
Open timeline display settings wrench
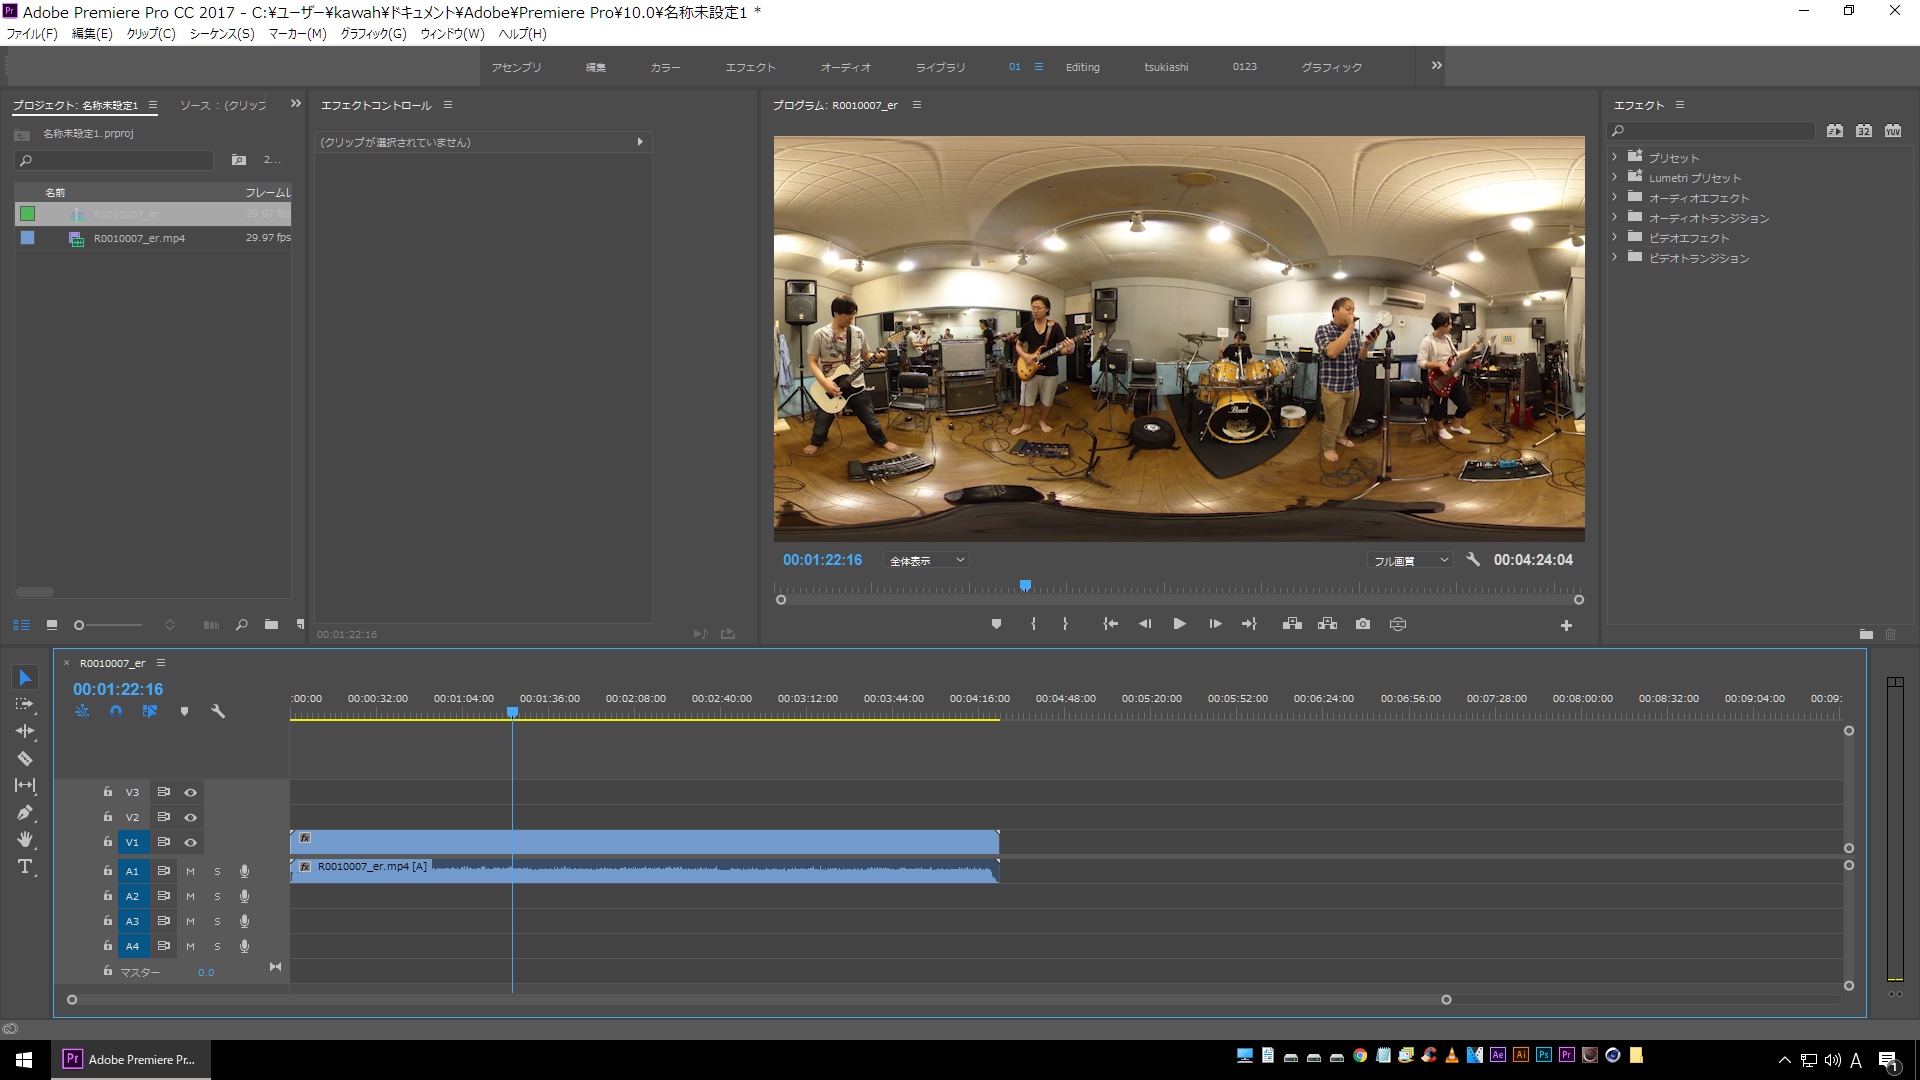click(x=218, y=711)
